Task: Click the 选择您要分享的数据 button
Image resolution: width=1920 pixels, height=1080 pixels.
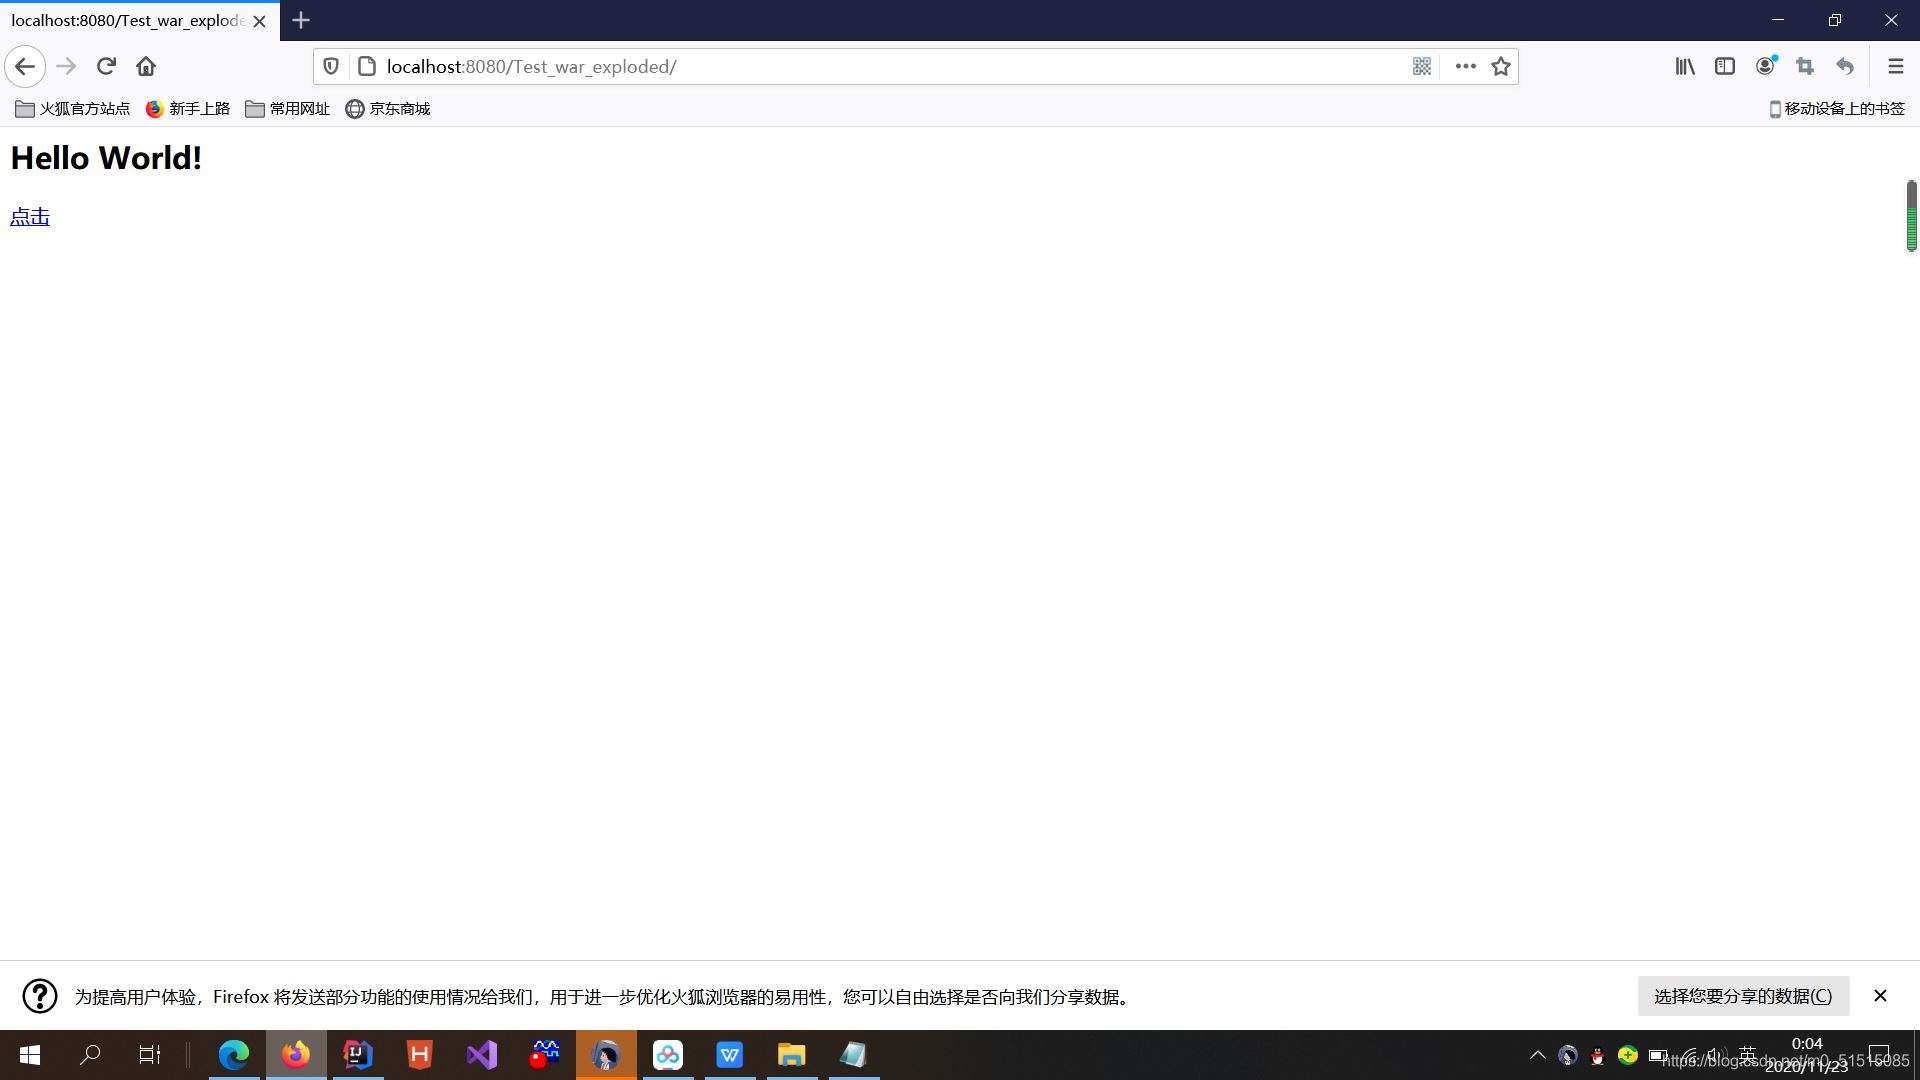Action: (x=1742, y=996)
